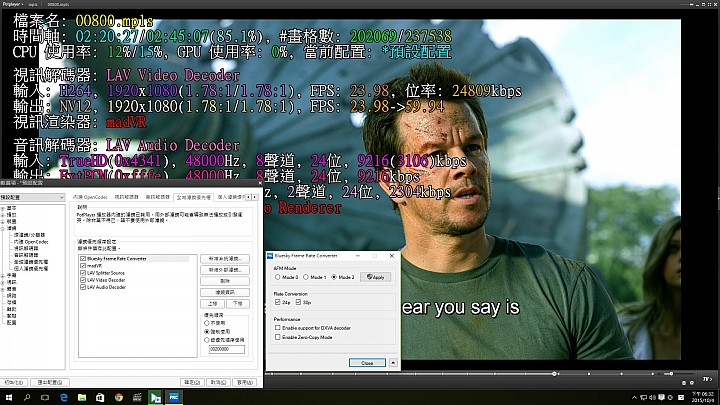Click 新增外部濾鏡 add external filter button

[225, 270]
